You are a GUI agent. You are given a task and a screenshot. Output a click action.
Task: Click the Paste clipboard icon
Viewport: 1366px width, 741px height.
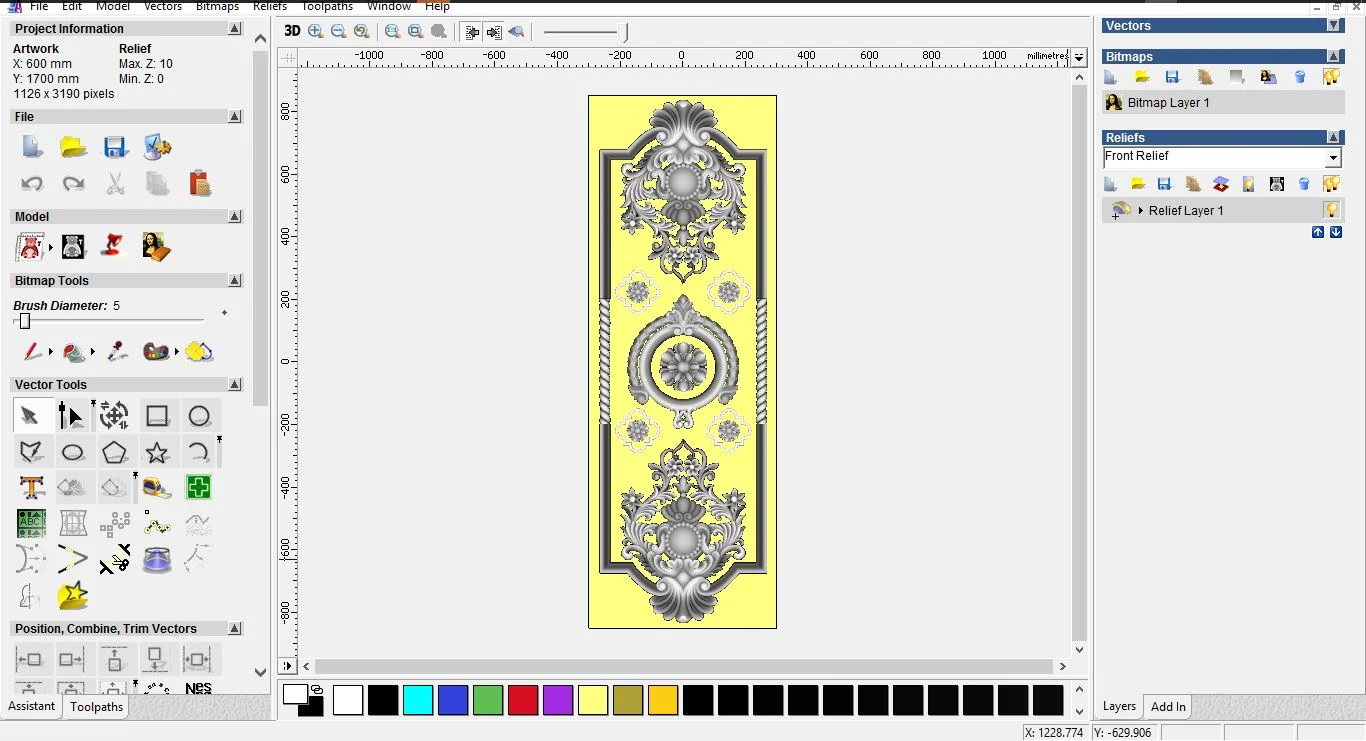coord(199,184)
